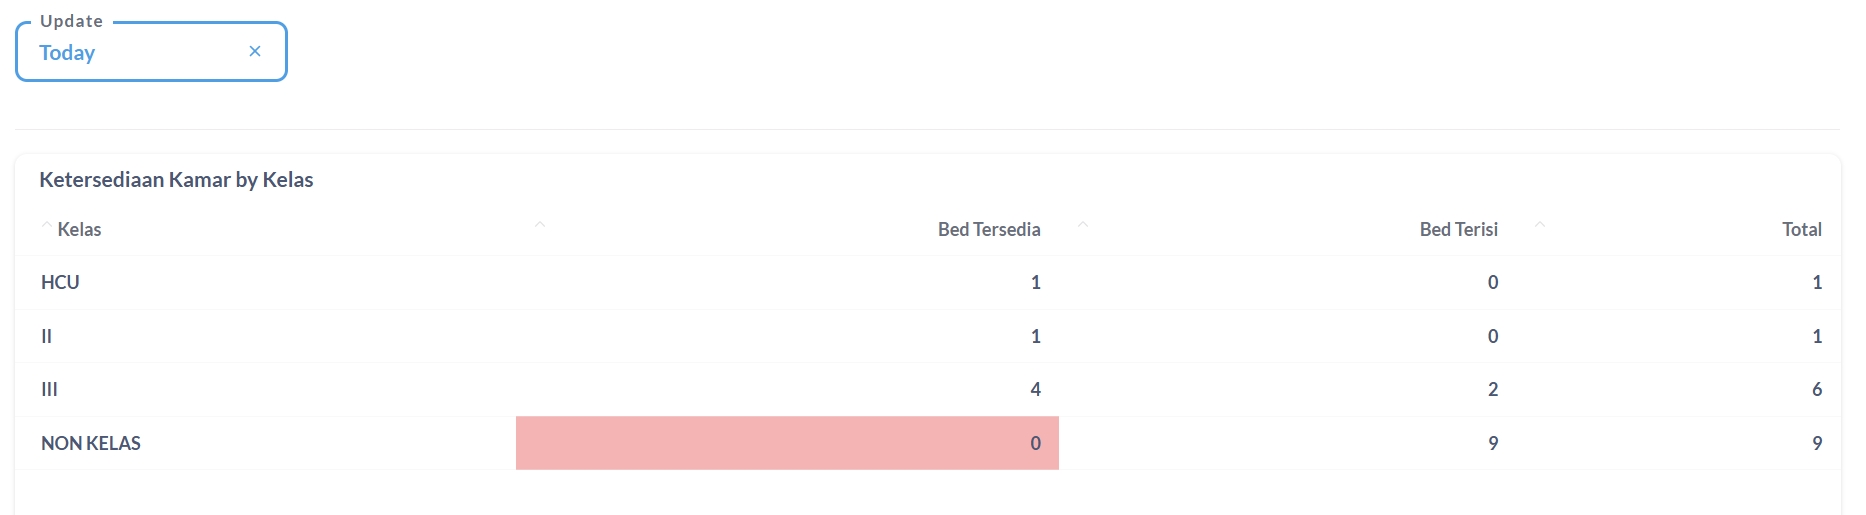Select the NON KELAS row label
Image resolution: width=1866 pixels, height=515 pixels.
click(91, 444)
